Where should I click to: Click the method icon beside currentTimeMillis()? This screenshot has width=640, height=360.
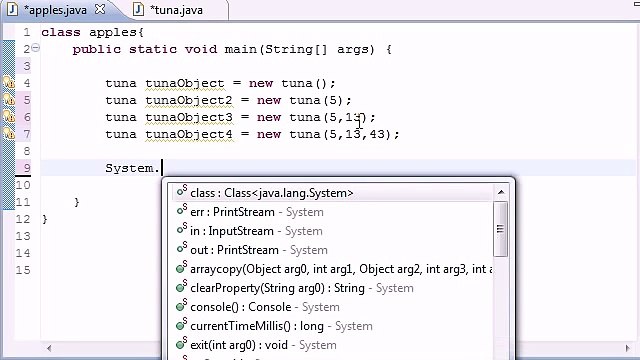(181, 324)
